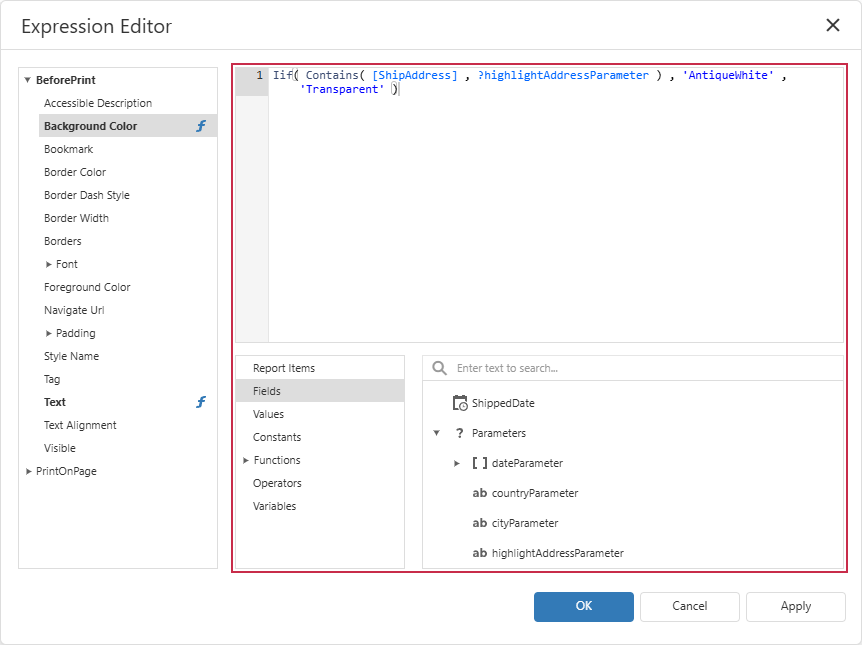Close the Expression Editor dialog
The image size is (862, 645).
[x=832, y=25]
